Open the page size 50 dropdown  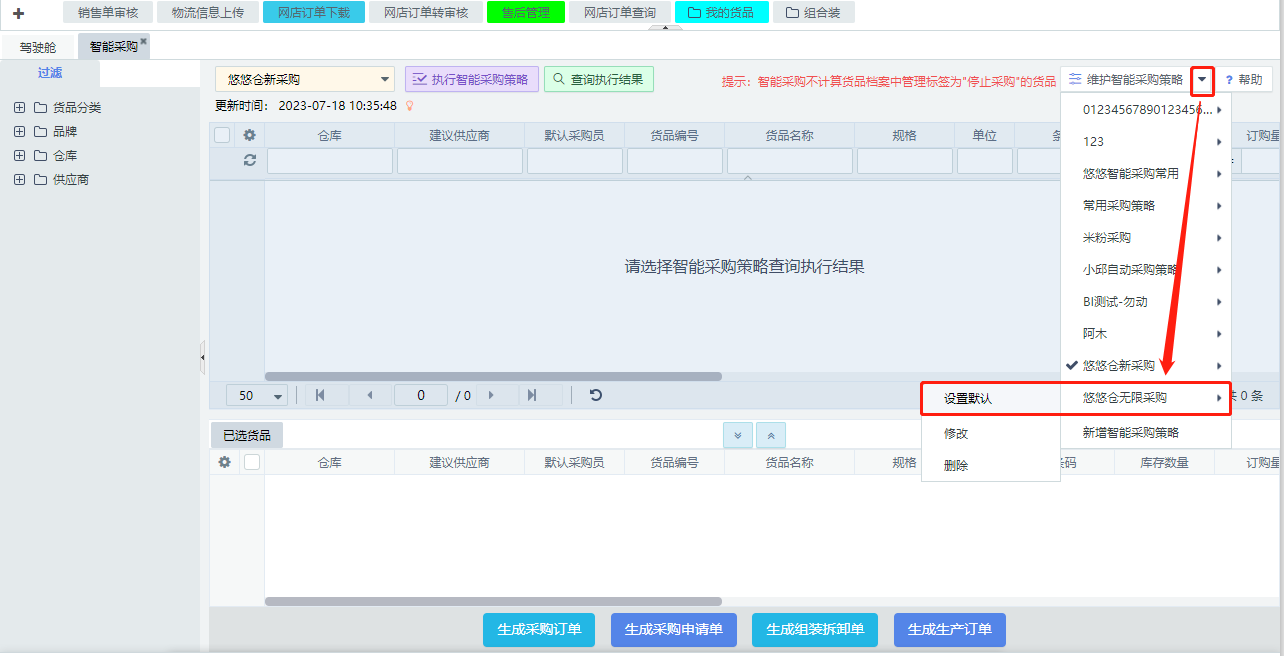pos(257,396)
